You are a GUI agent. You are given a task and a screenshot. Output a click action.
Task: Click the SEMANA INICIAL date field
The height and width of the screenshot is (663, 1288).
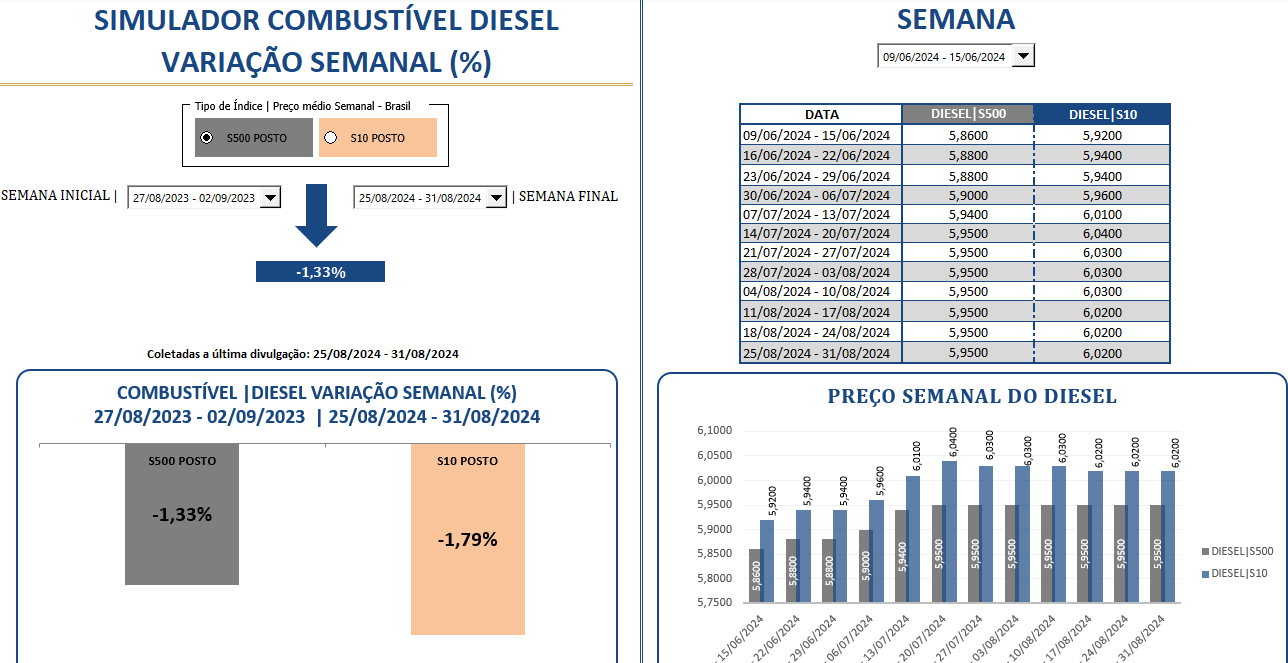pyautogui.click(x=194, y=198)
